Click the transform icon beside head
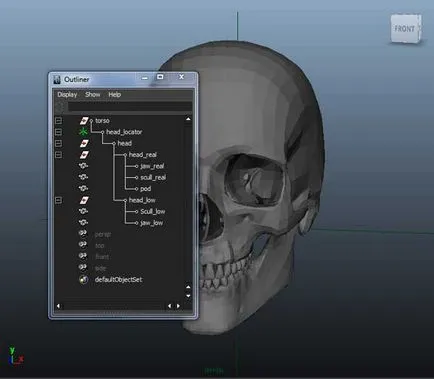Viewport: 434px width, 379px height. pyautogui.click(x=84, y=143)
